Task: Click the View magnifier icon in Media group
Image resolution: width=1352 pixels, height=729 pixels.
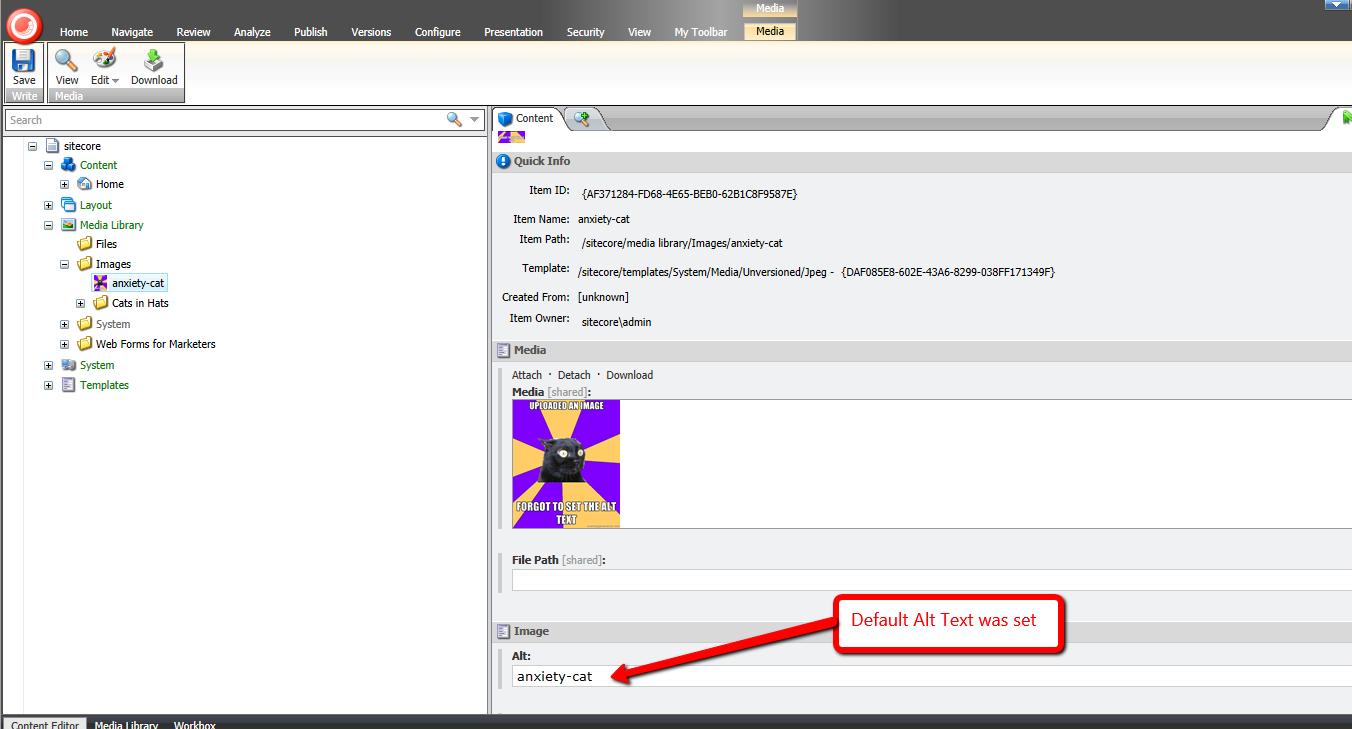Action: [67, 61]
